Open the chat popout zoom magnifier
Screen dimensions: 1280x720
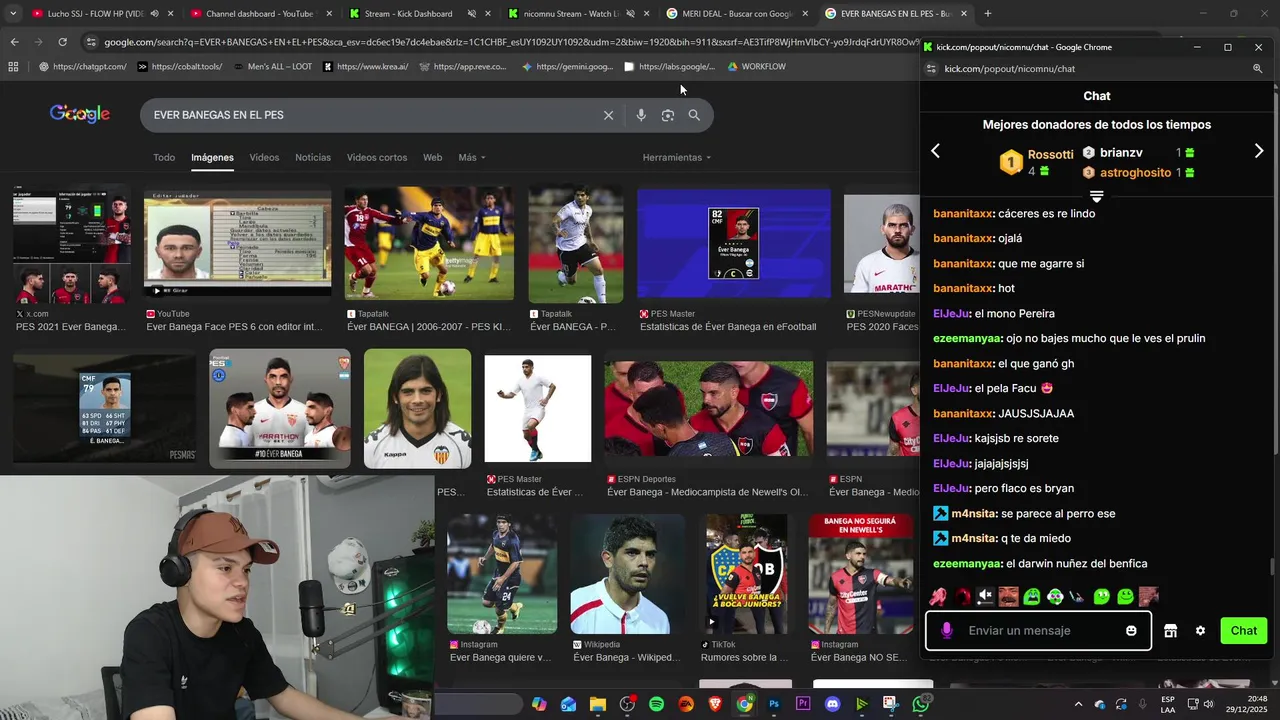1257,69
